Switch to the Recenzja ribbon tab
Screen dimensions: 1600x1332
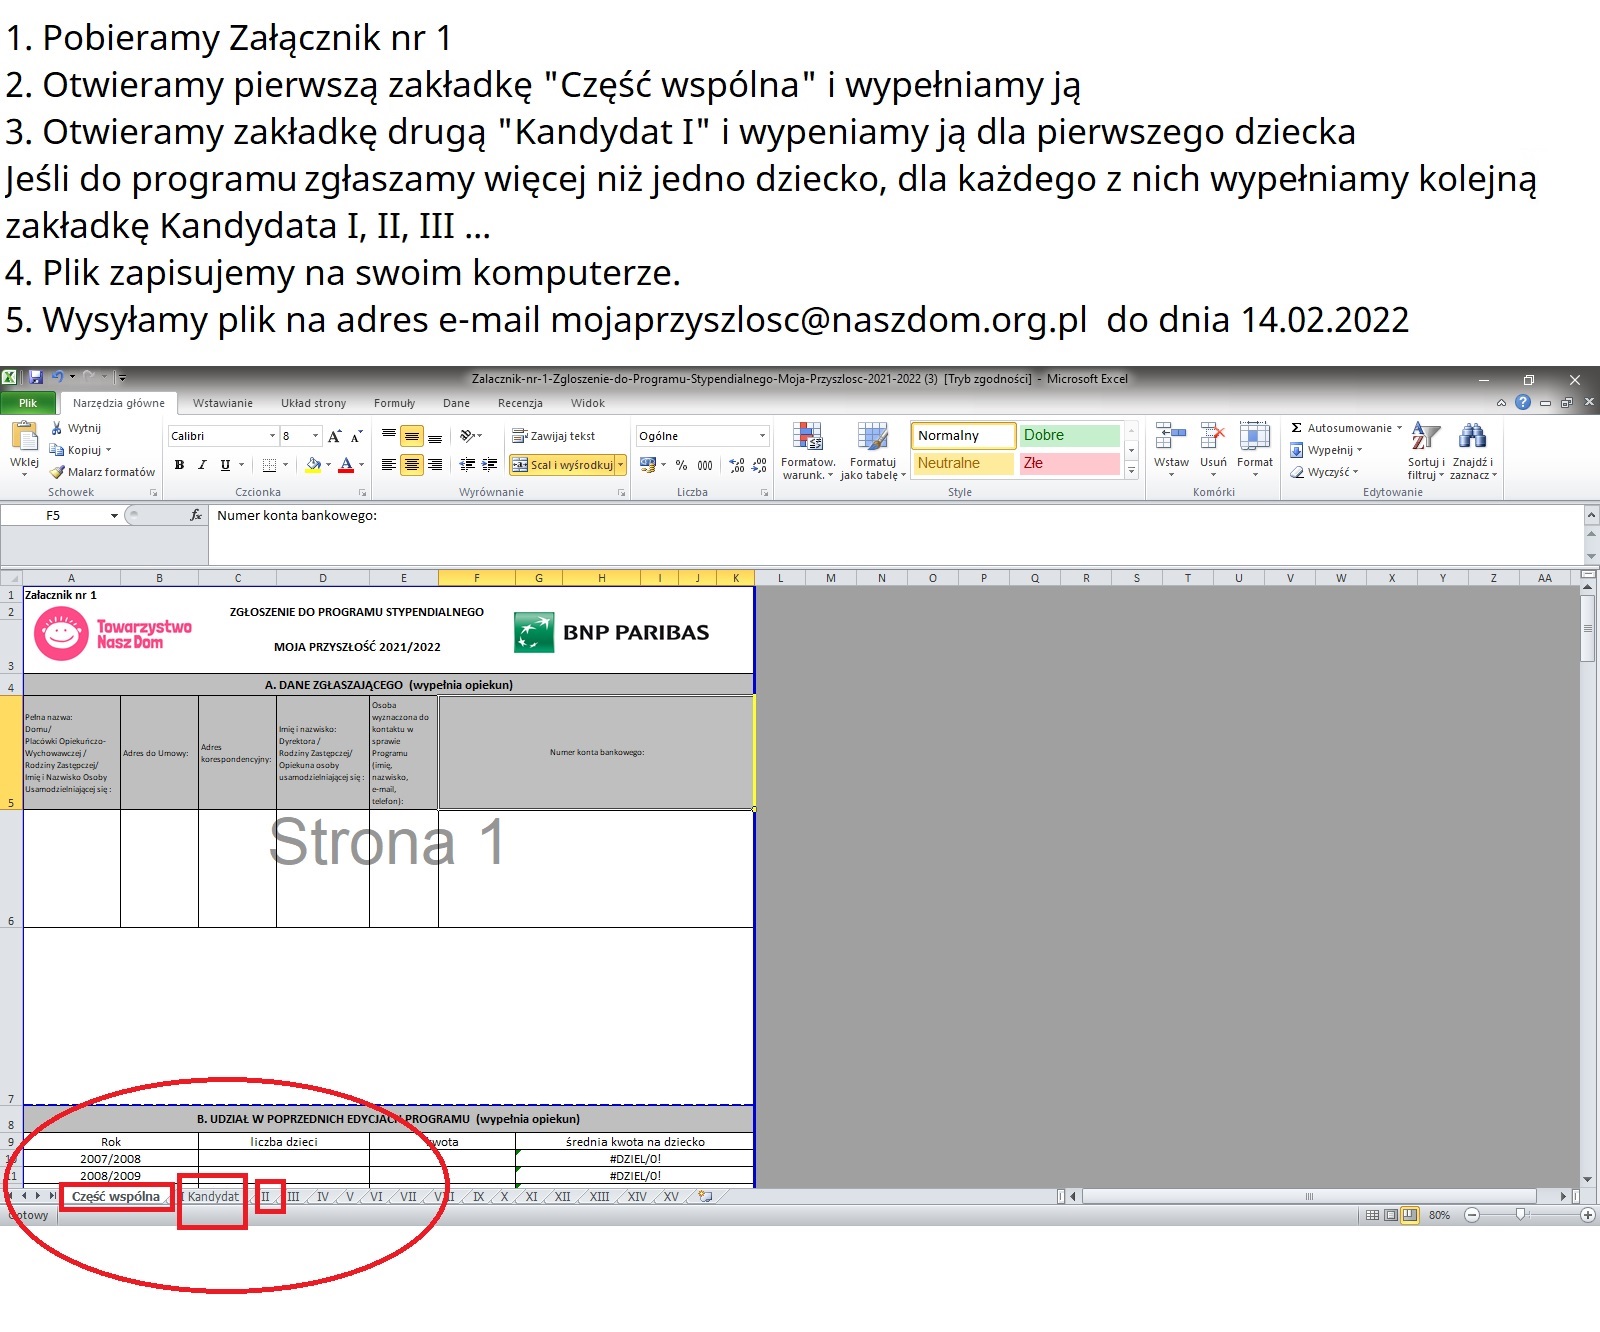pos(521,403)
